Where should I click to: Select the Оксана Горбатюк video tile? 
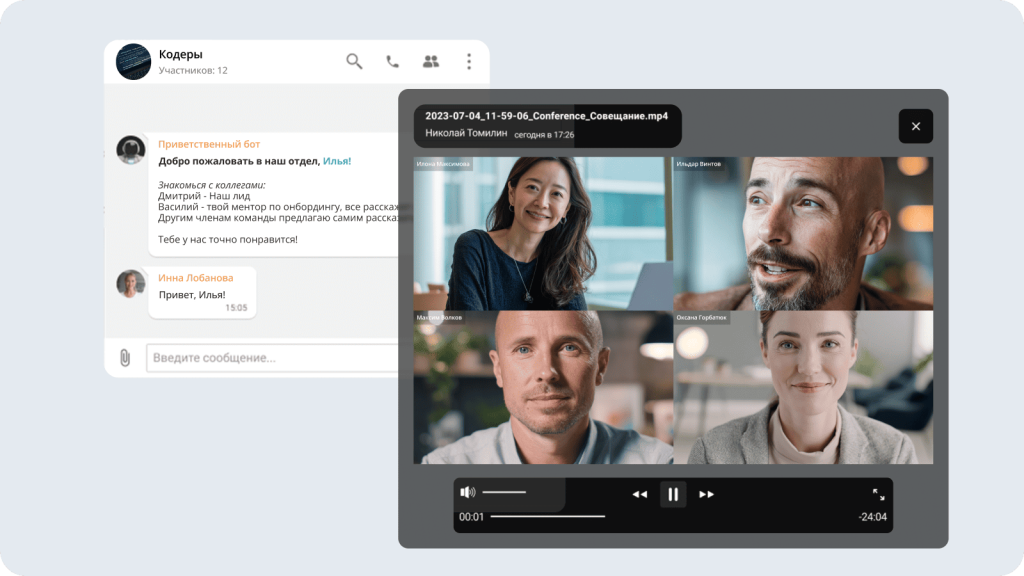click(x=803, y=387)
